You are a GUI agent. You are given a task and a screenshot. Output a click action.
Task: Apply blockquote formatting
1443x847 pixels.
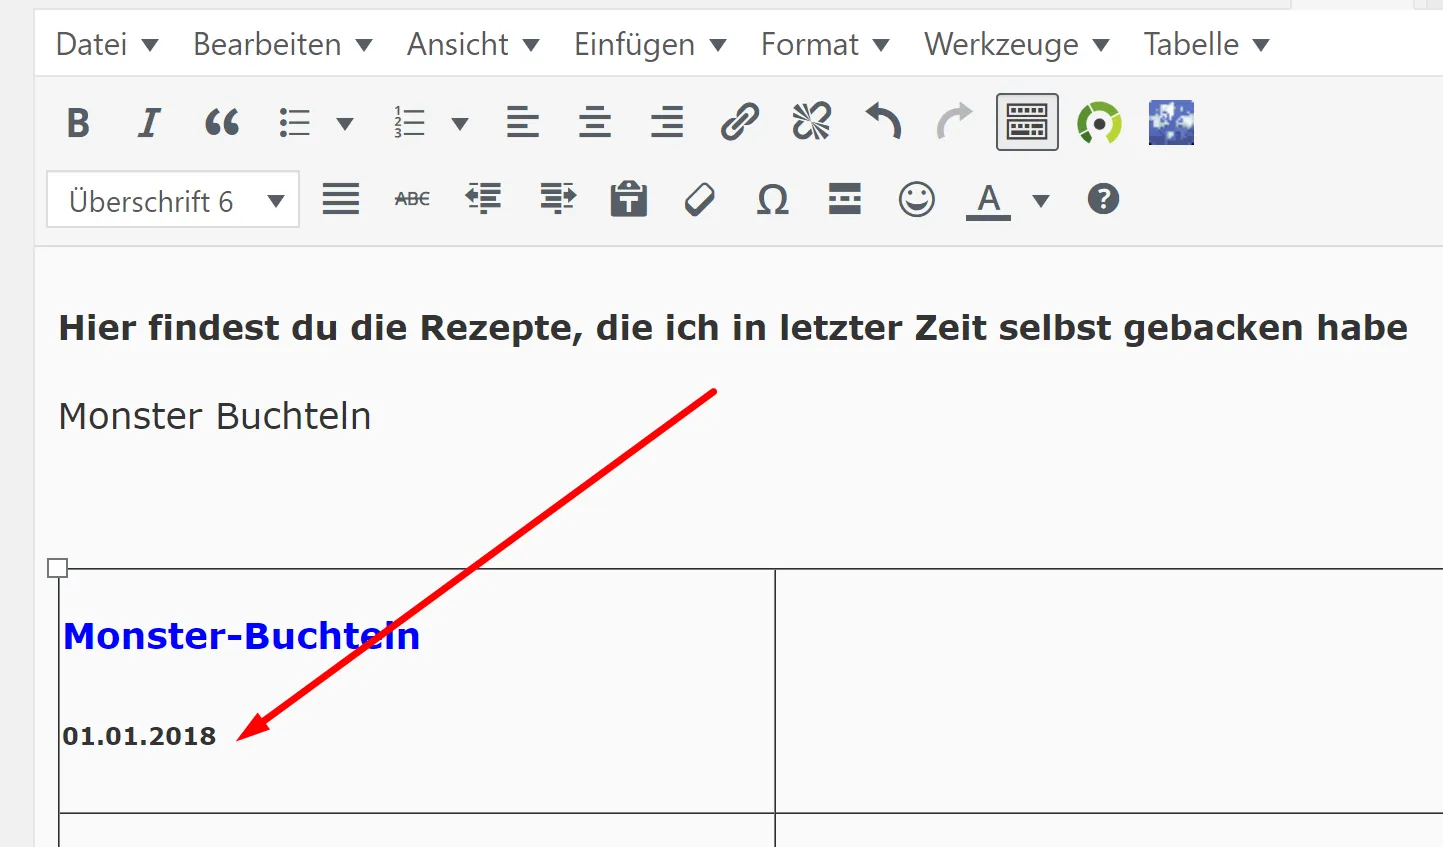pos(222,123)
